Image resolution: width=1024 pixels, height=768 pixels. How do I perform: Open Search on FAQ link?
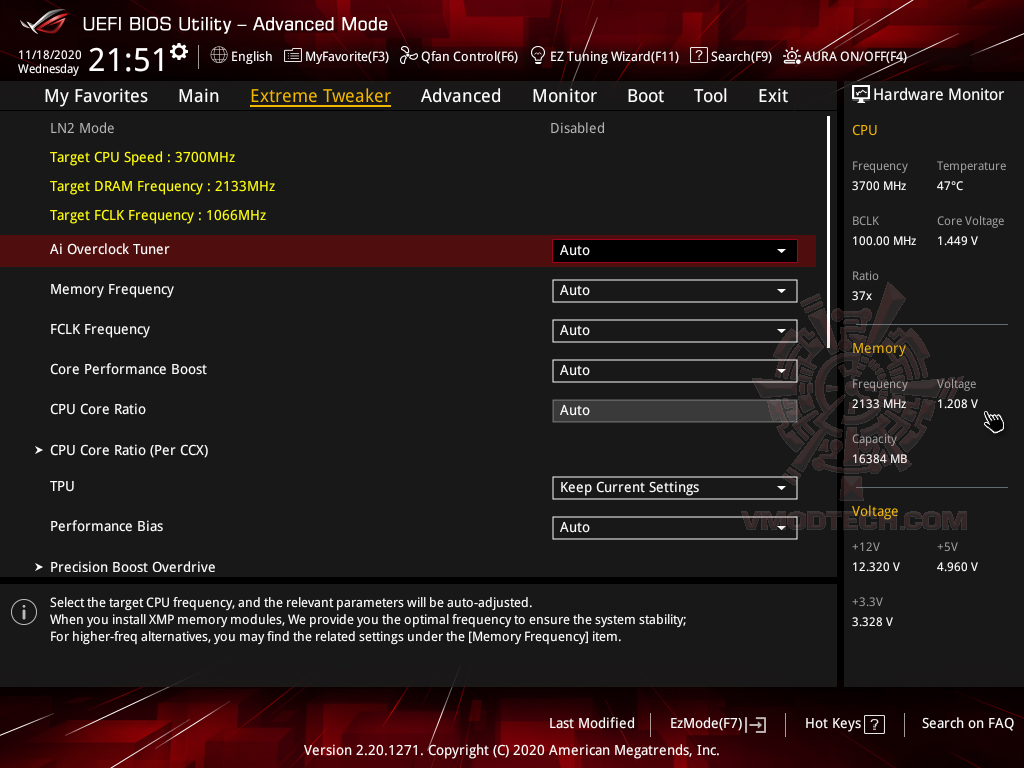coord(967,723)
